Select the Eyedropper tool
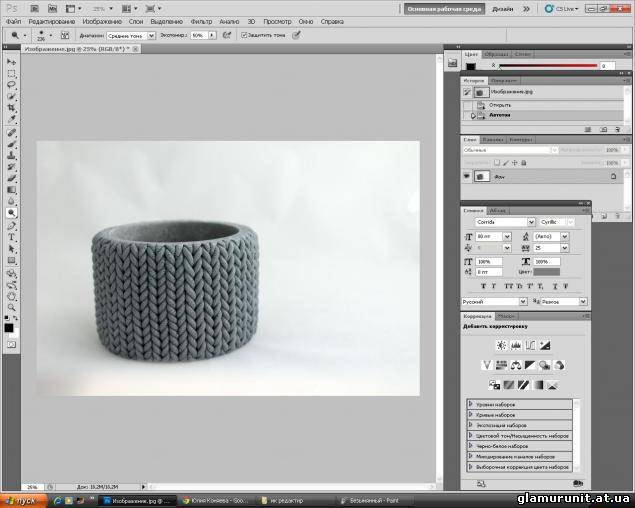The width and height of the screenshot is (635, 508). pyautogui.click(x=11, y=120)
